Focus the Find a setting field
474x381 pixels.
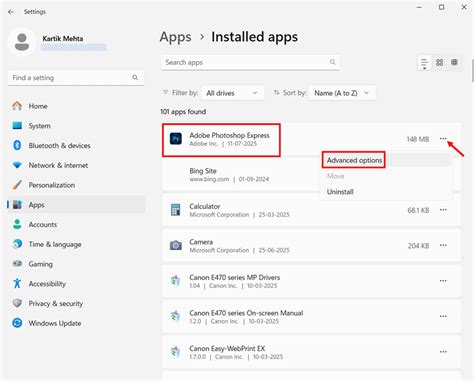pos(76,78)
